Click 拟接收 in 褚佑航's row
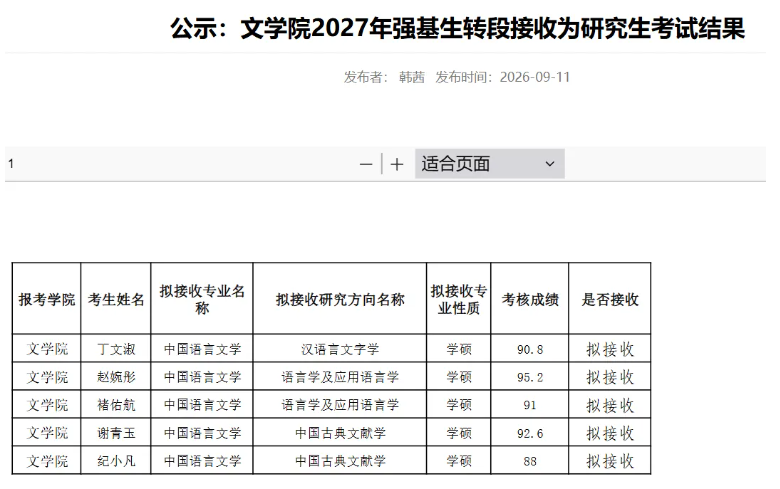This screenshot has width=780, height=489. [x=610, y=405]
